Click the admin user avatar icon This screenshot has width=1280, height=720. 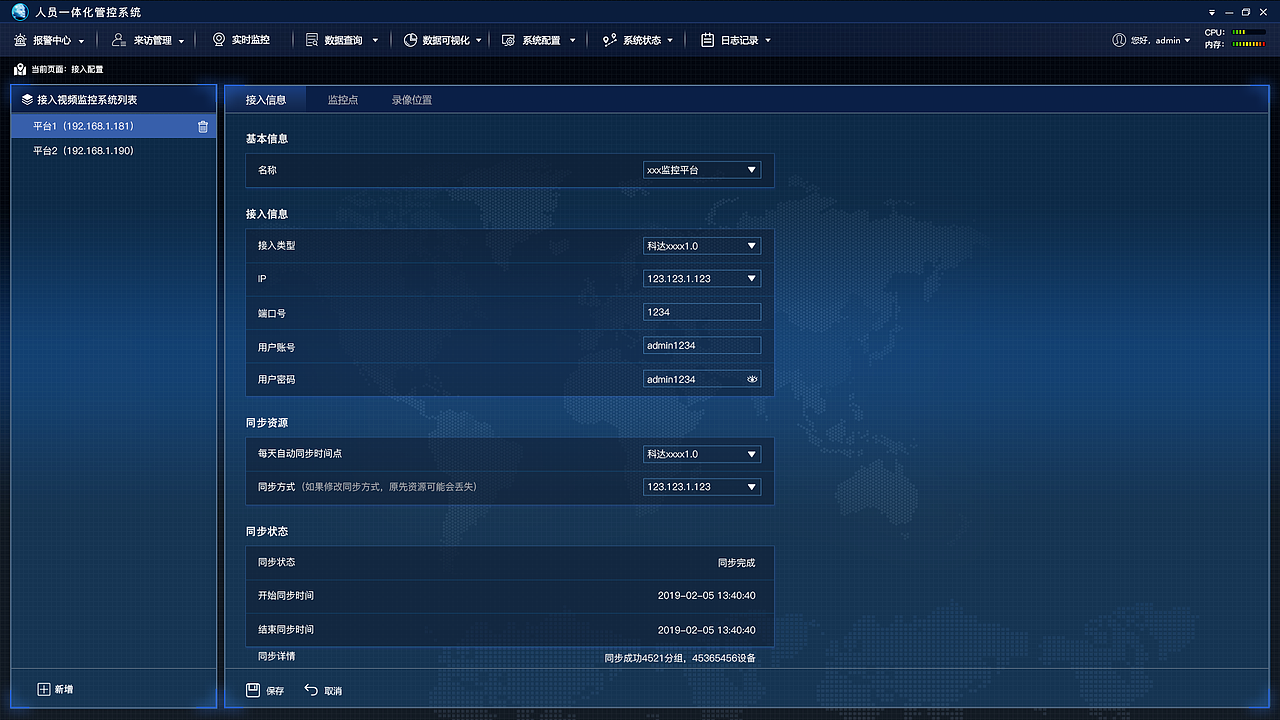1119,40
